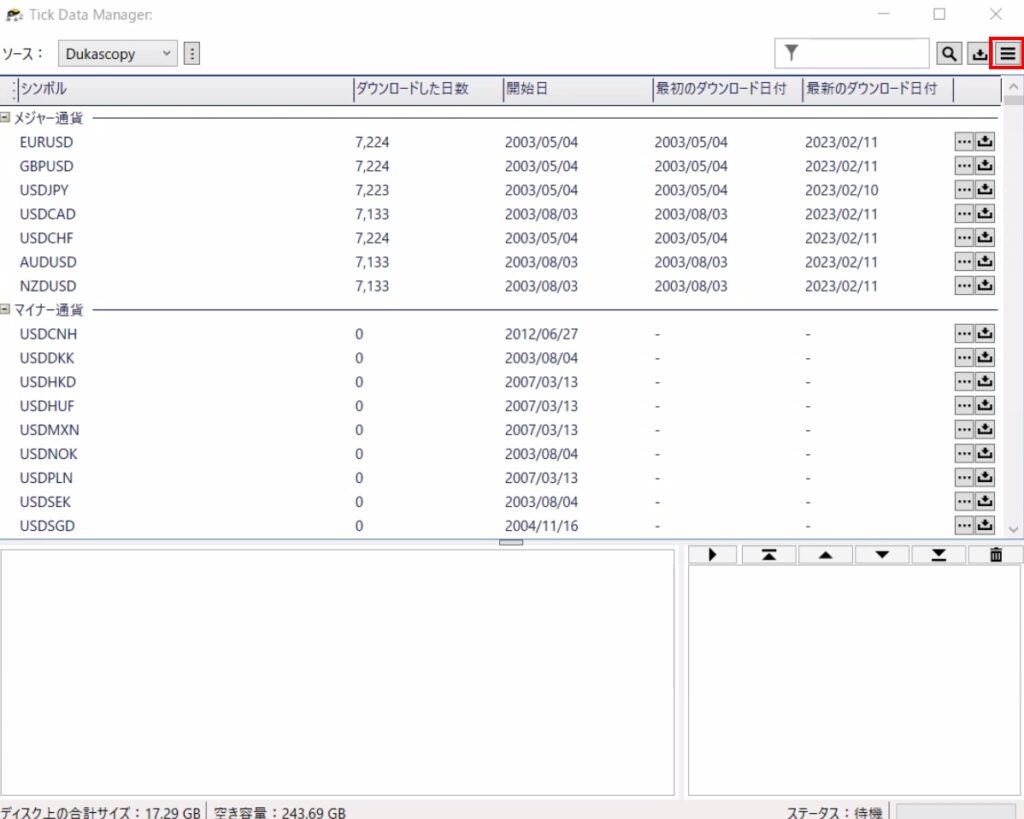Click the horizontal splitter handle below the list
The image size is (1024, 819).
511,542
